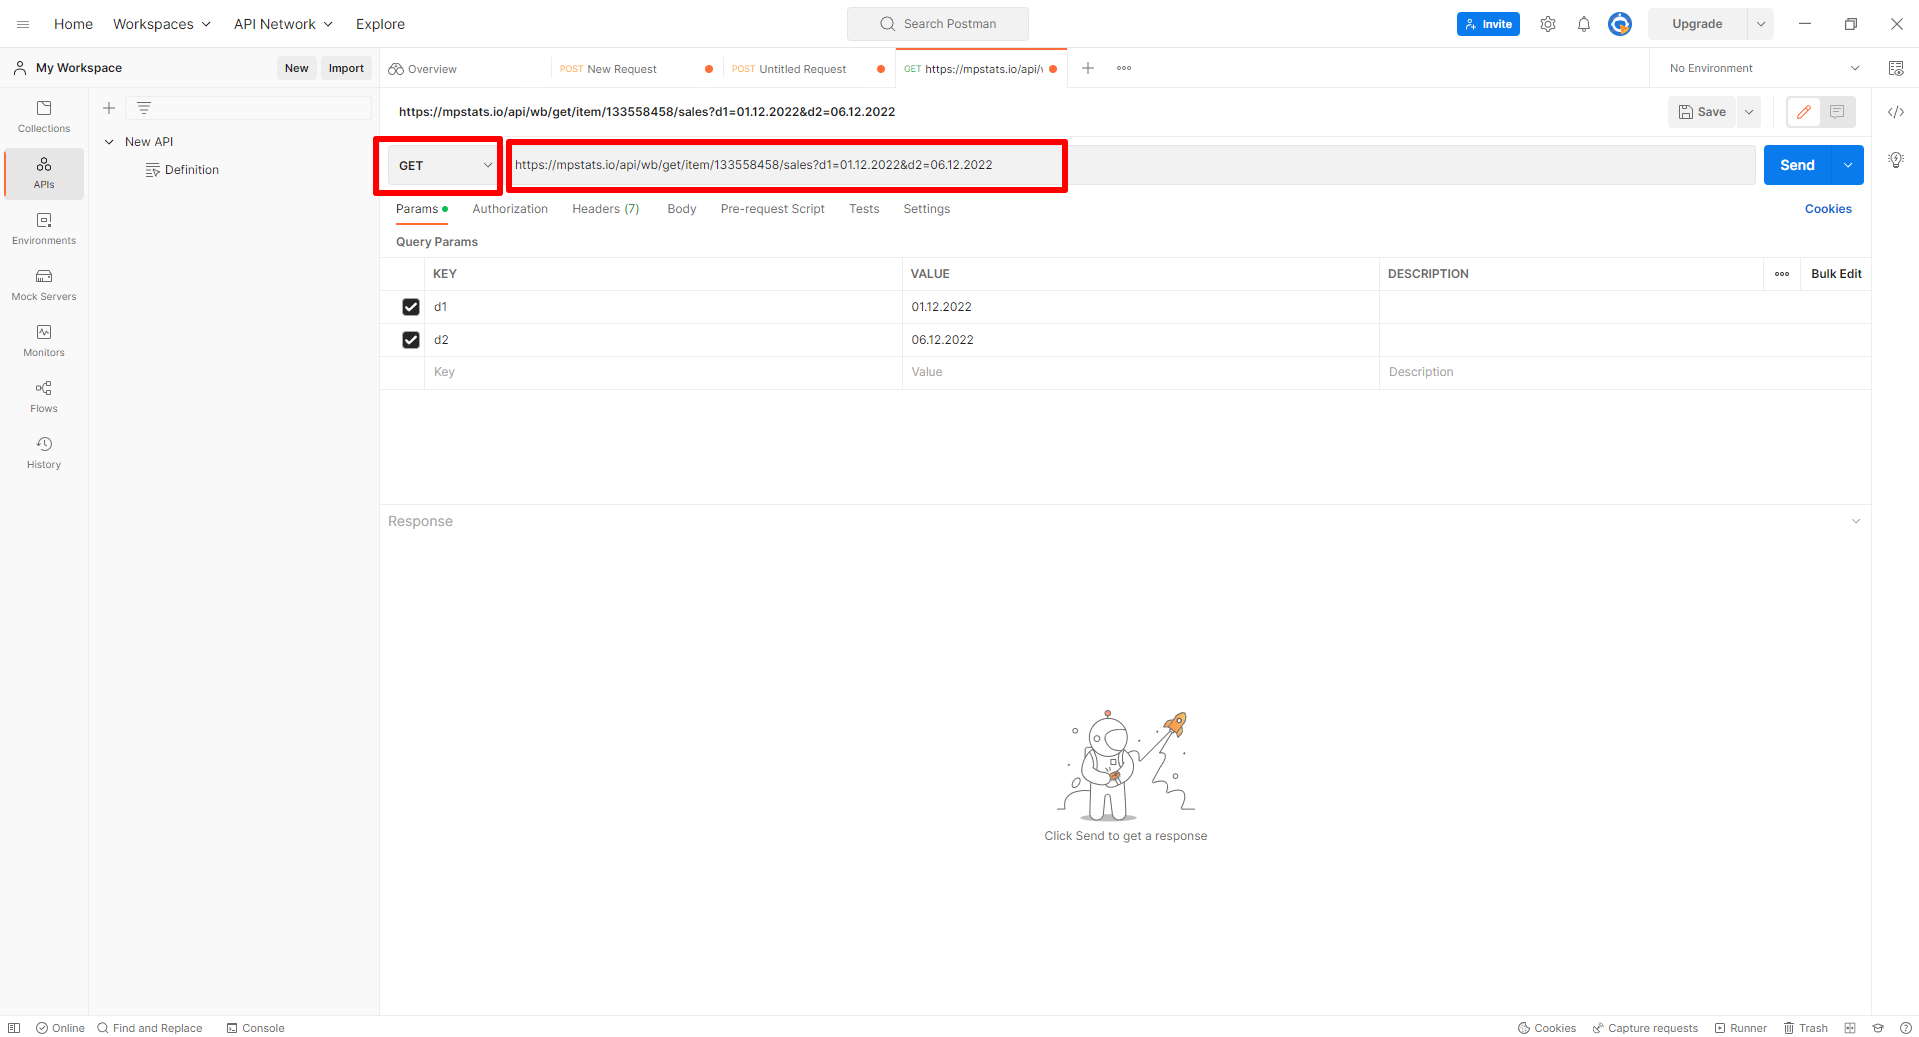This screenshot has width=1919, height=1037.
Task: Click the Upgrade button
Action: (1697, 24)
